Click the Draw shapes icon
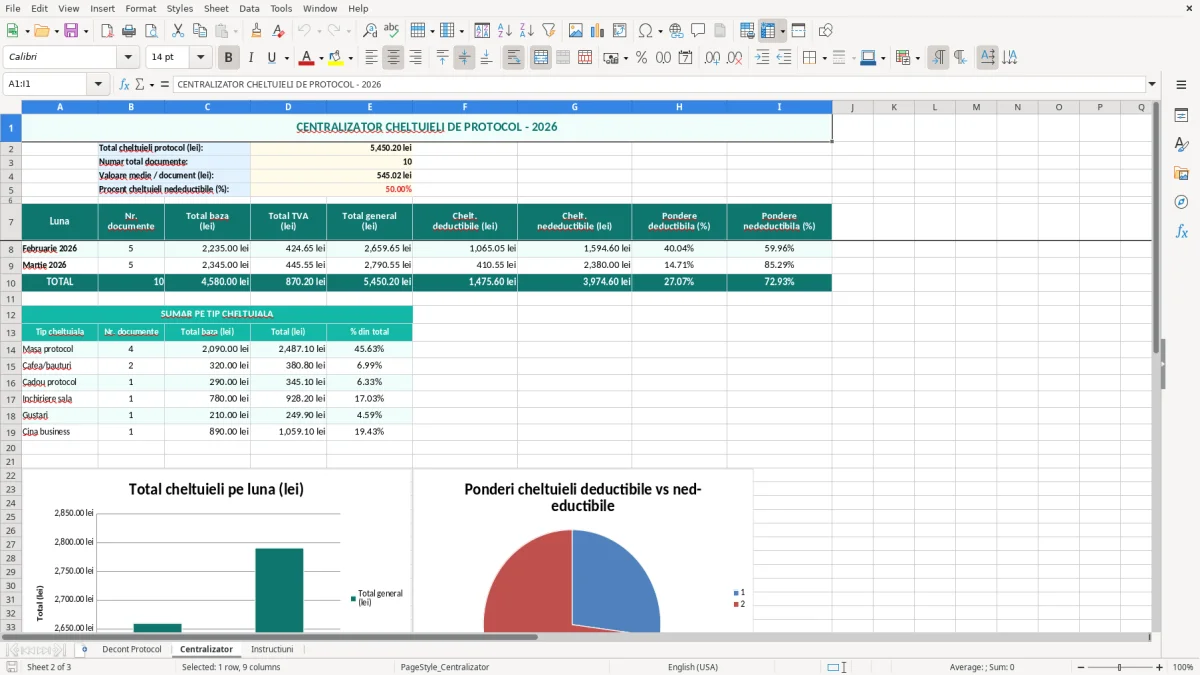 coord(826,31)
